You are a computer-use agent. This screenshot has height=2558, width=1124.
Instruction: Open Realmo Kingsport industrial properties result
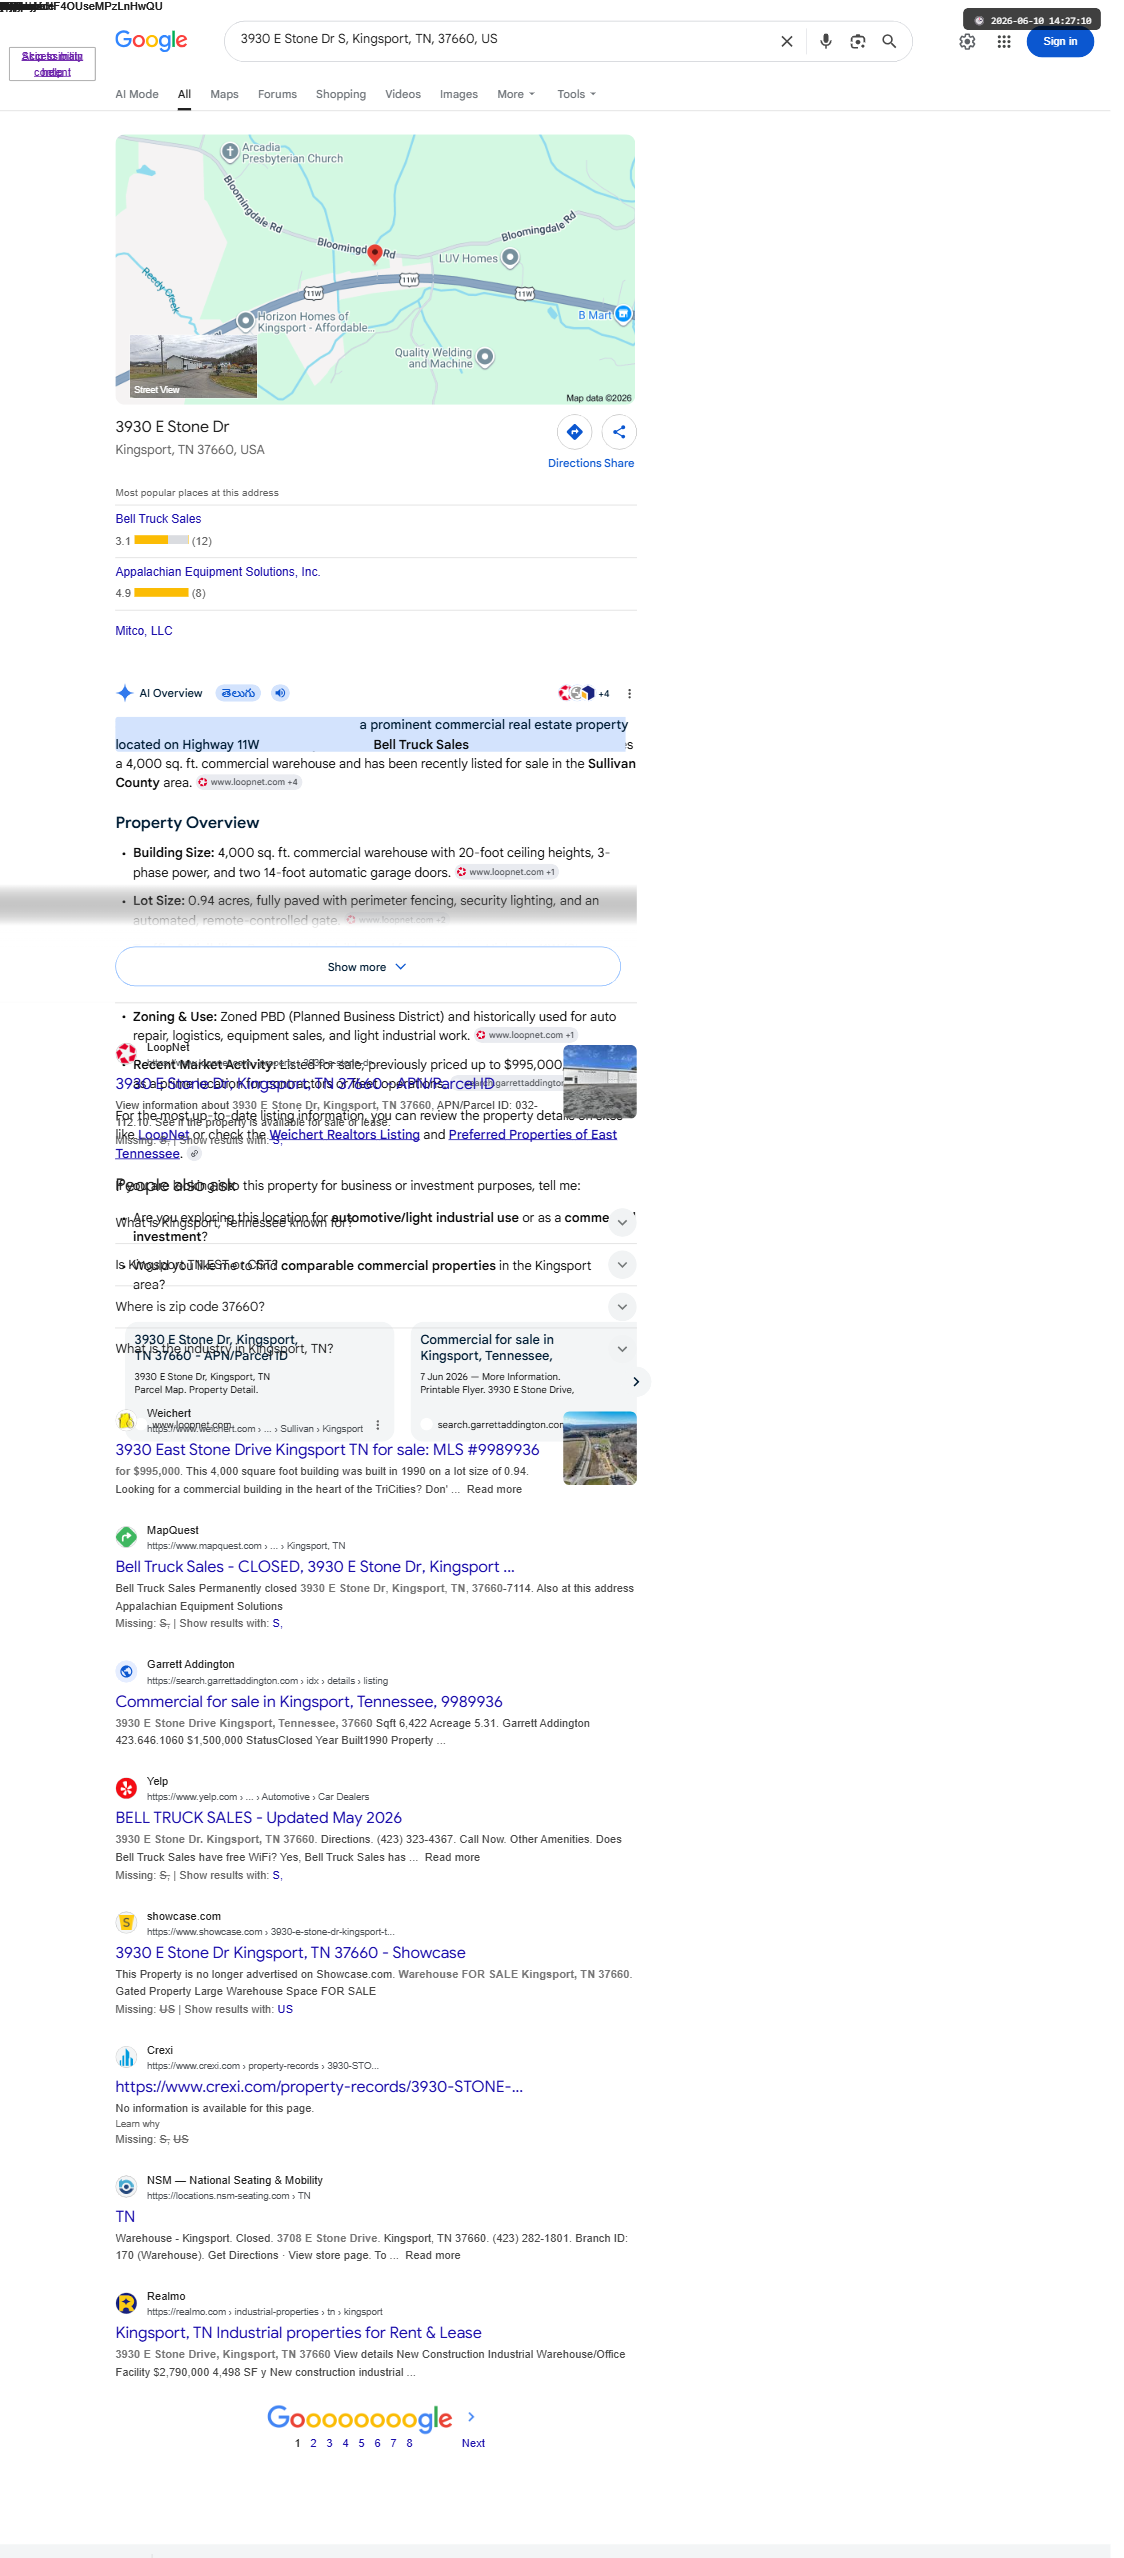click(x=298, y=2333)
